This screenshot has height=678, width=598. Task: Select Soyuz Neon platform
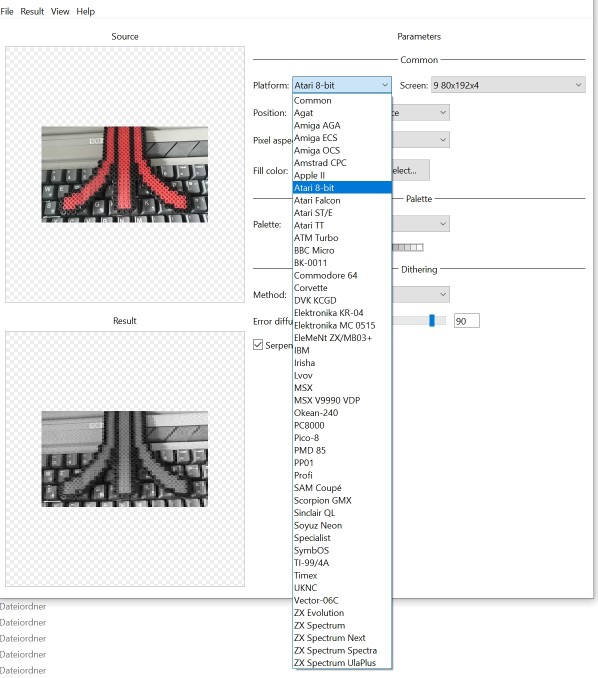coord(342,526)
